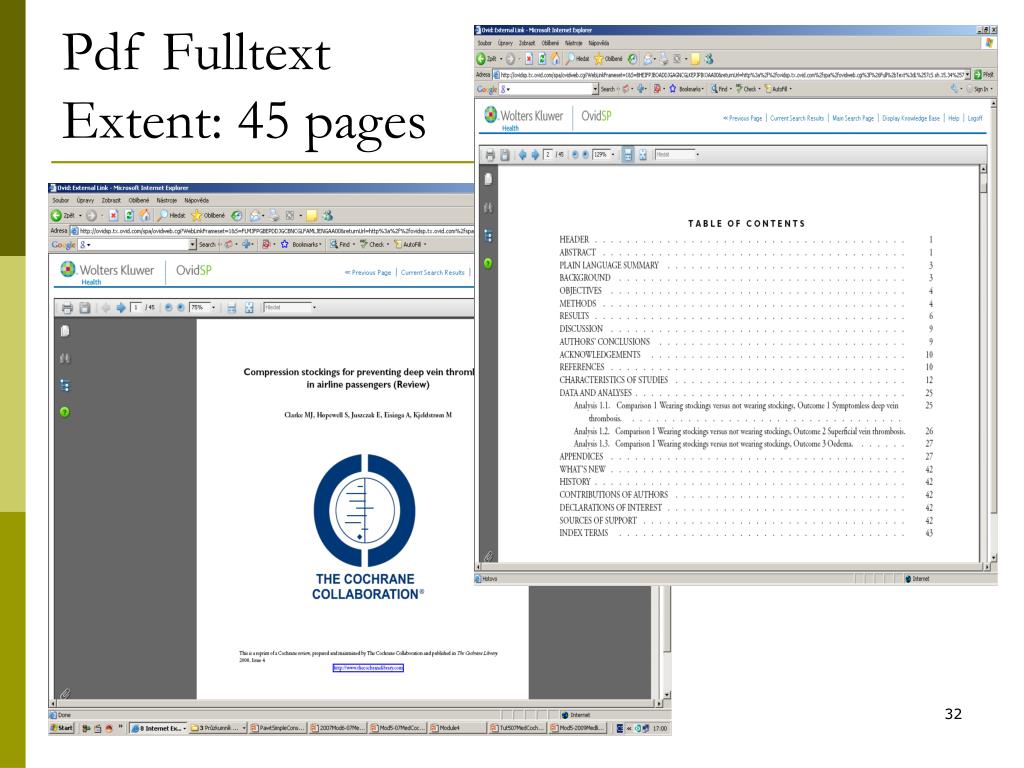Expand the address bar dropdown in the right IE window

click(x=968, y=74)
